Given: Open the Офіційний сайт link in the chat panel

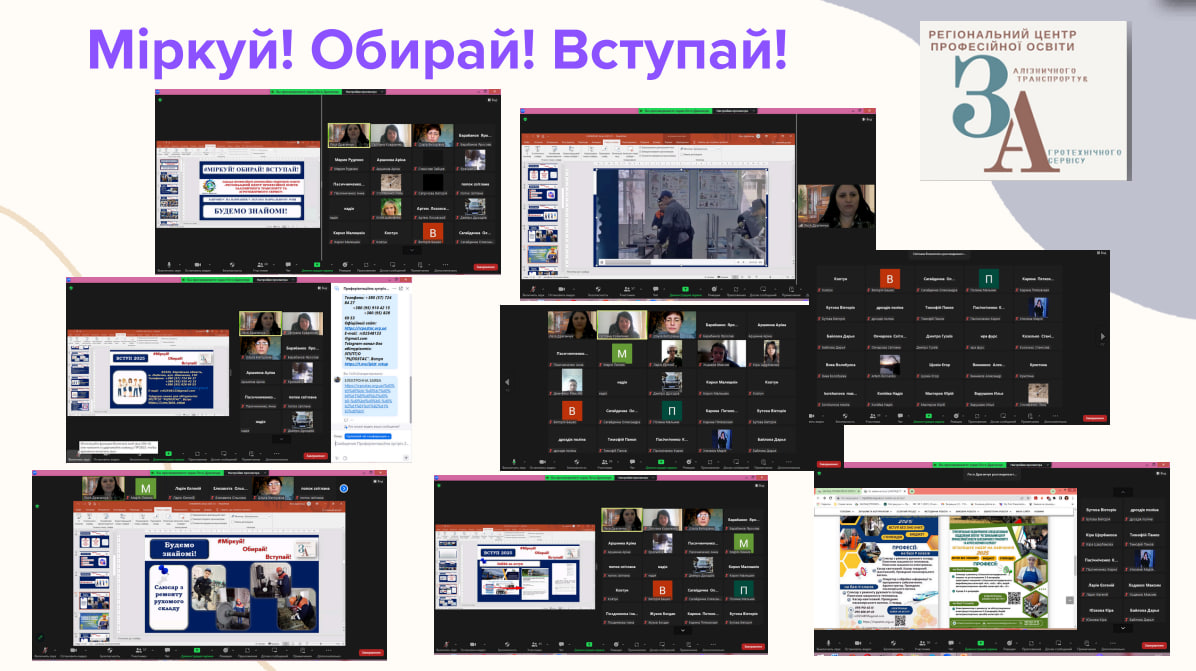Looking at the screenshot, I should pos(365,329).
